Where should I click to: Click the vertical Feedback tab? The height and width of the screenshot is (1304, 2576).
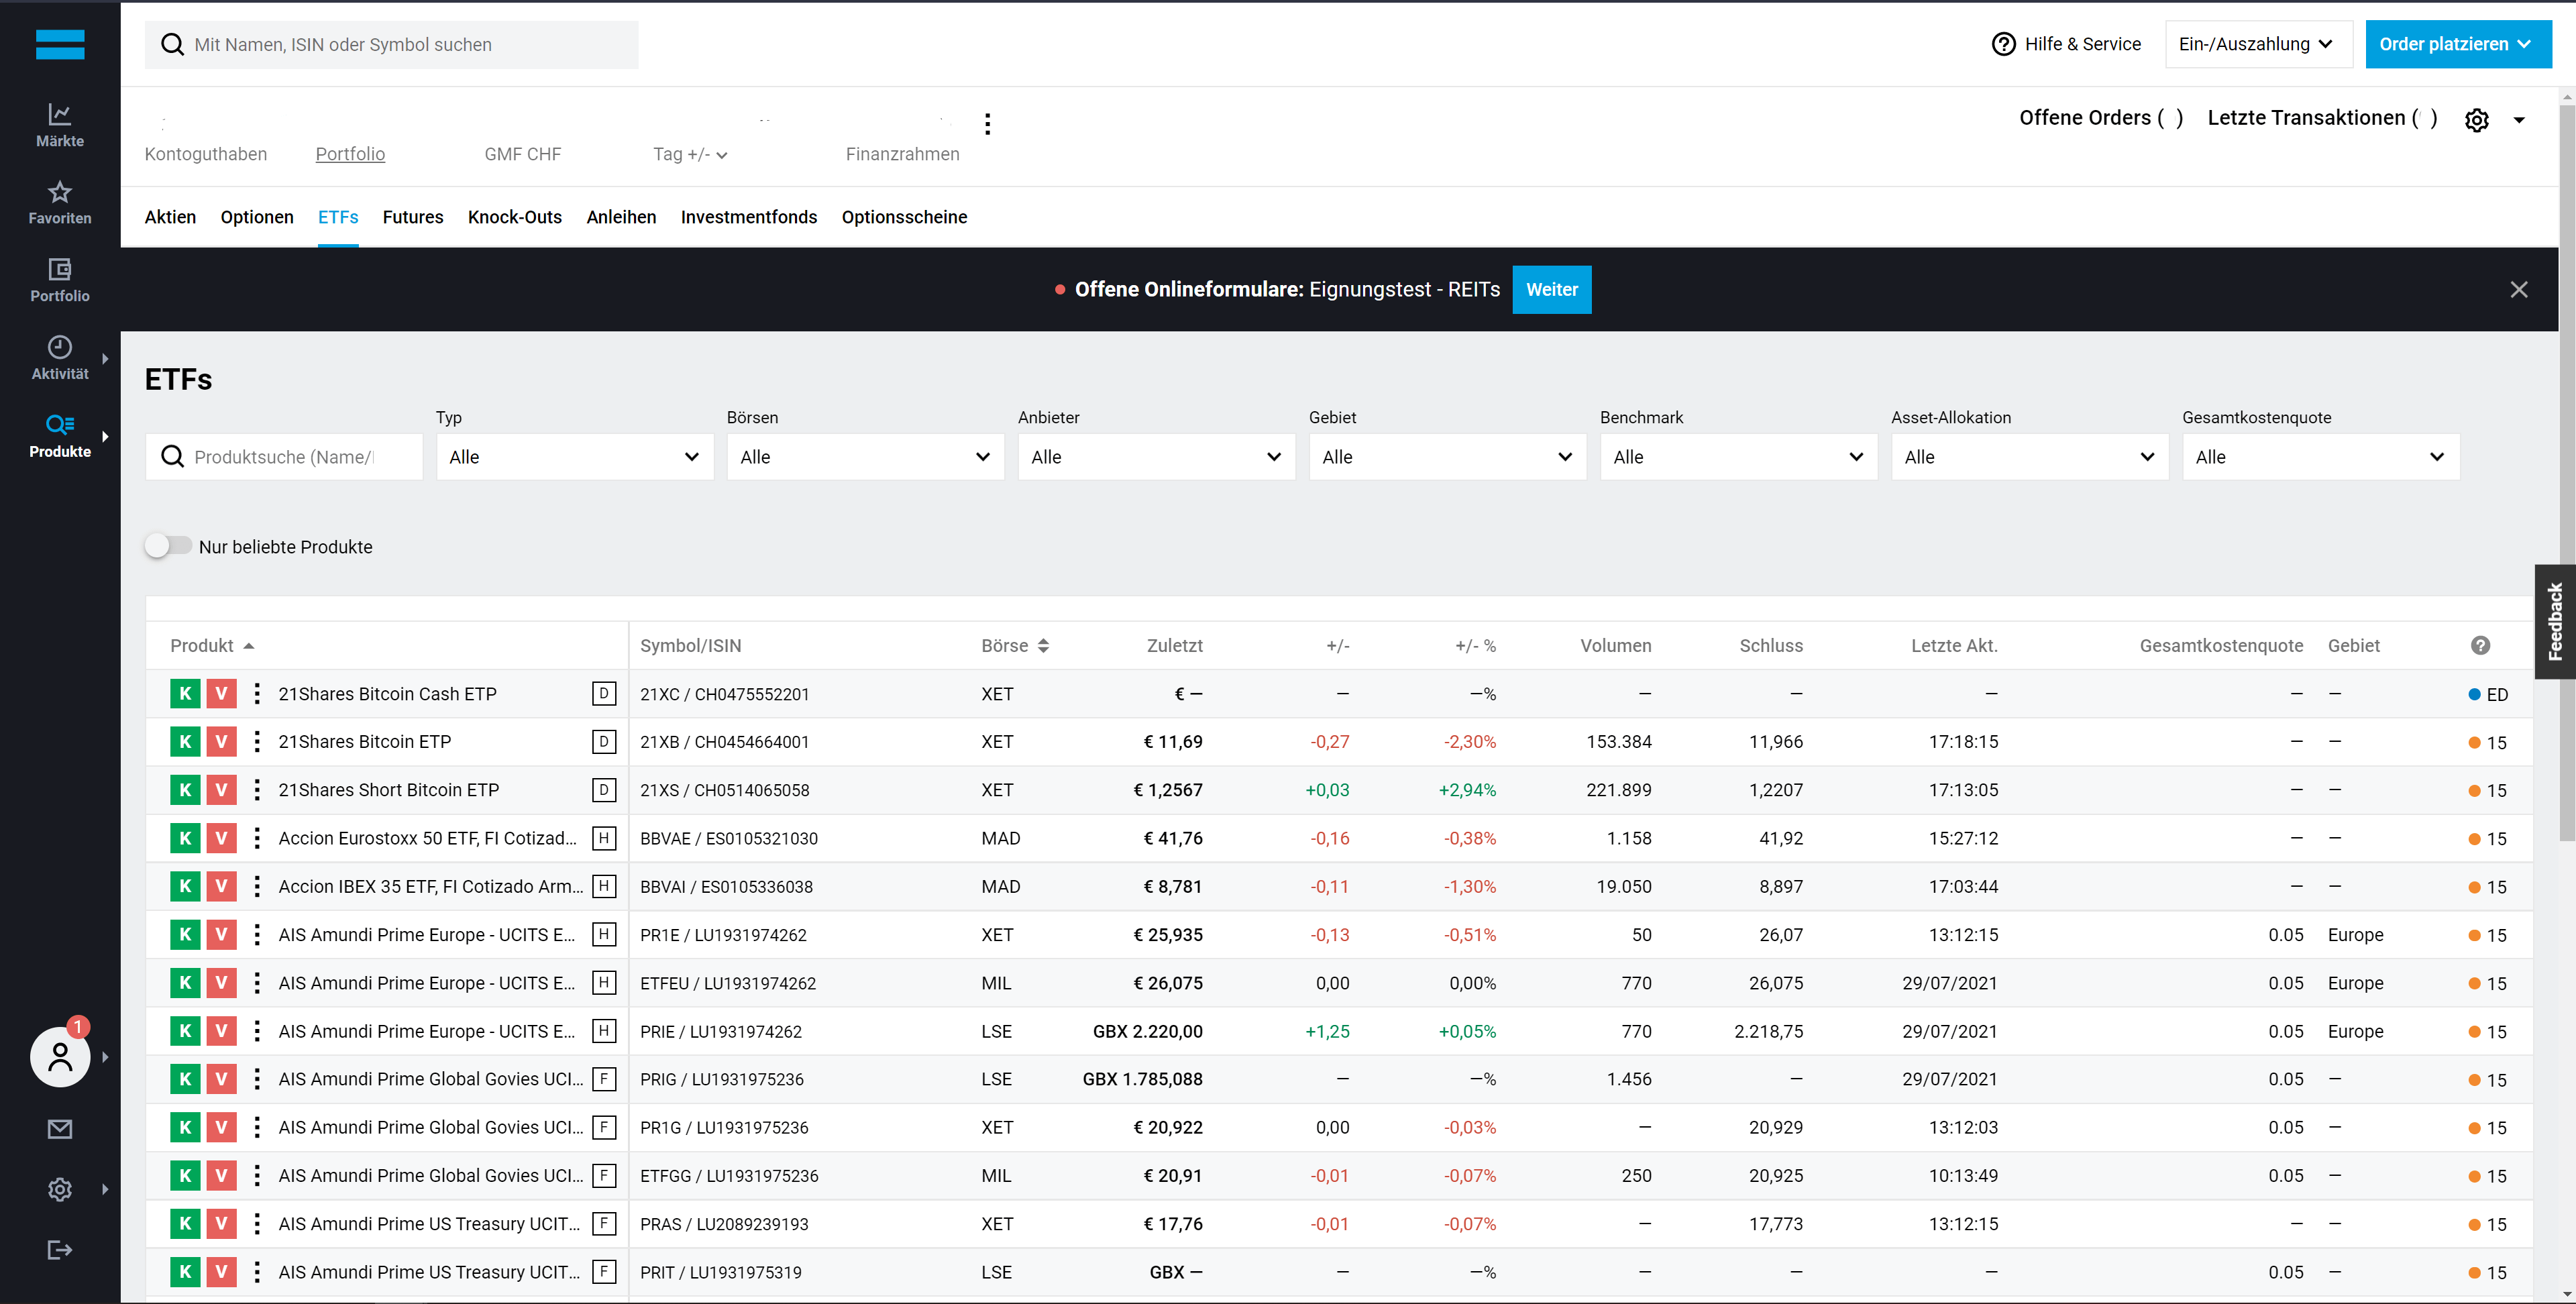pos(2555,621)
